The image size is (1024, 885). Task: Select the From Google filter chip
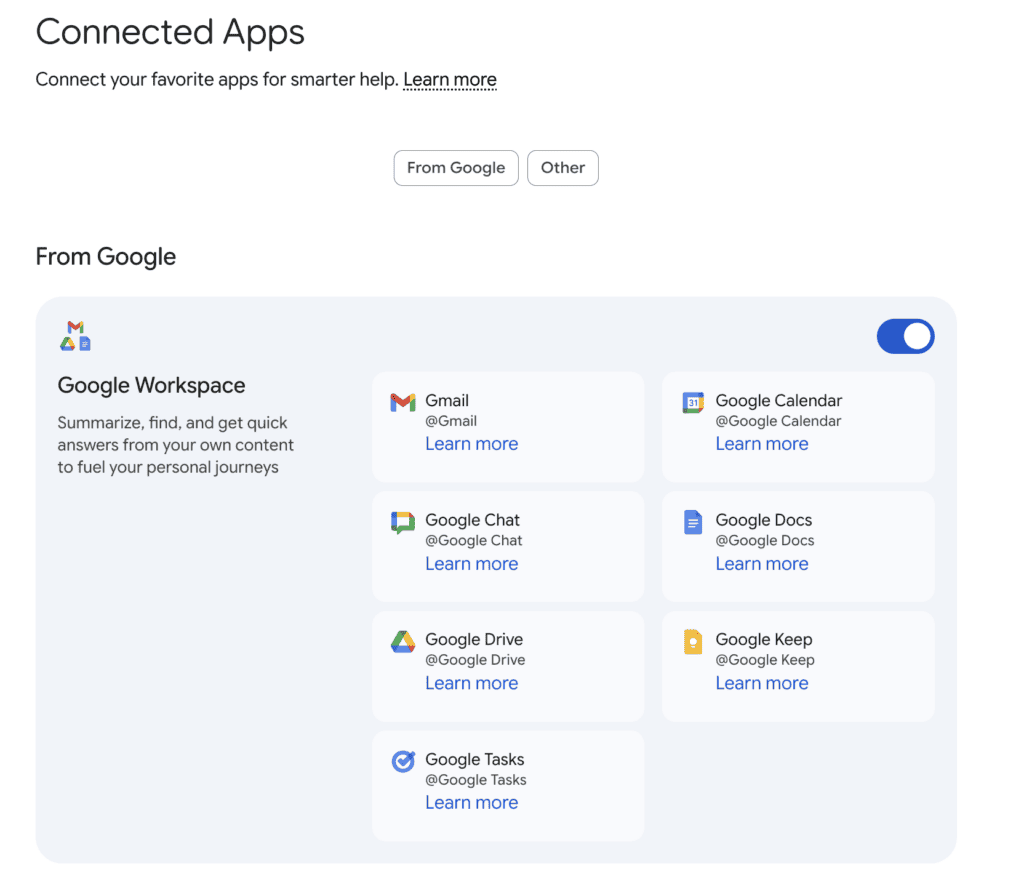[456, 168]
